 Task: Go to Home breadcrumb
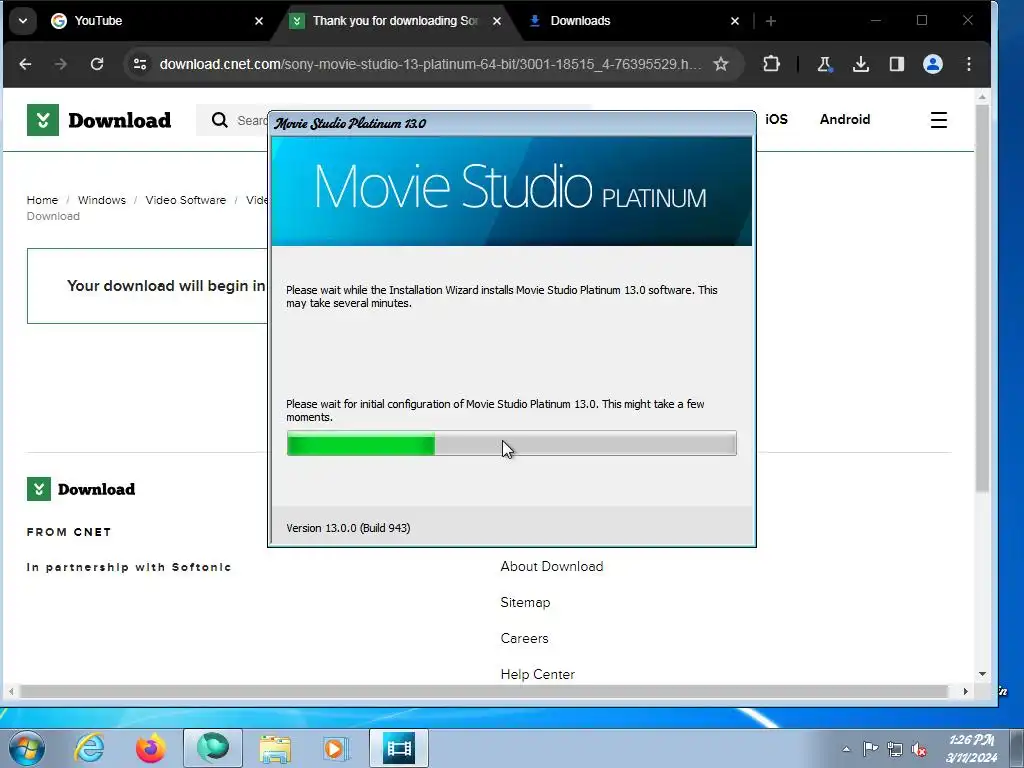42,200
